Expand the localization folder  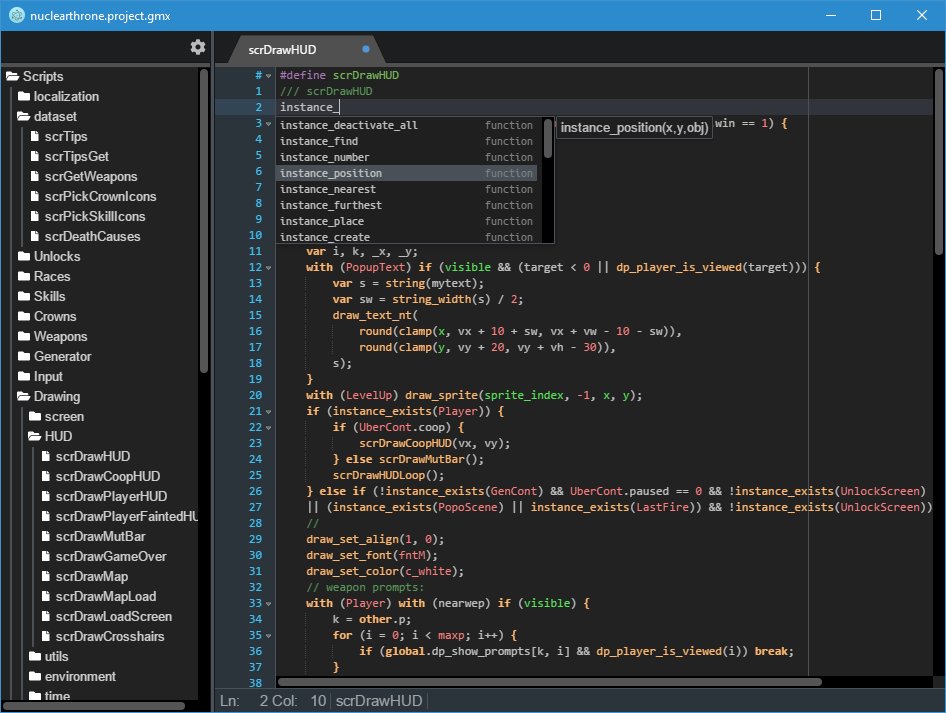pyautogui.click(x=59, y=97)
